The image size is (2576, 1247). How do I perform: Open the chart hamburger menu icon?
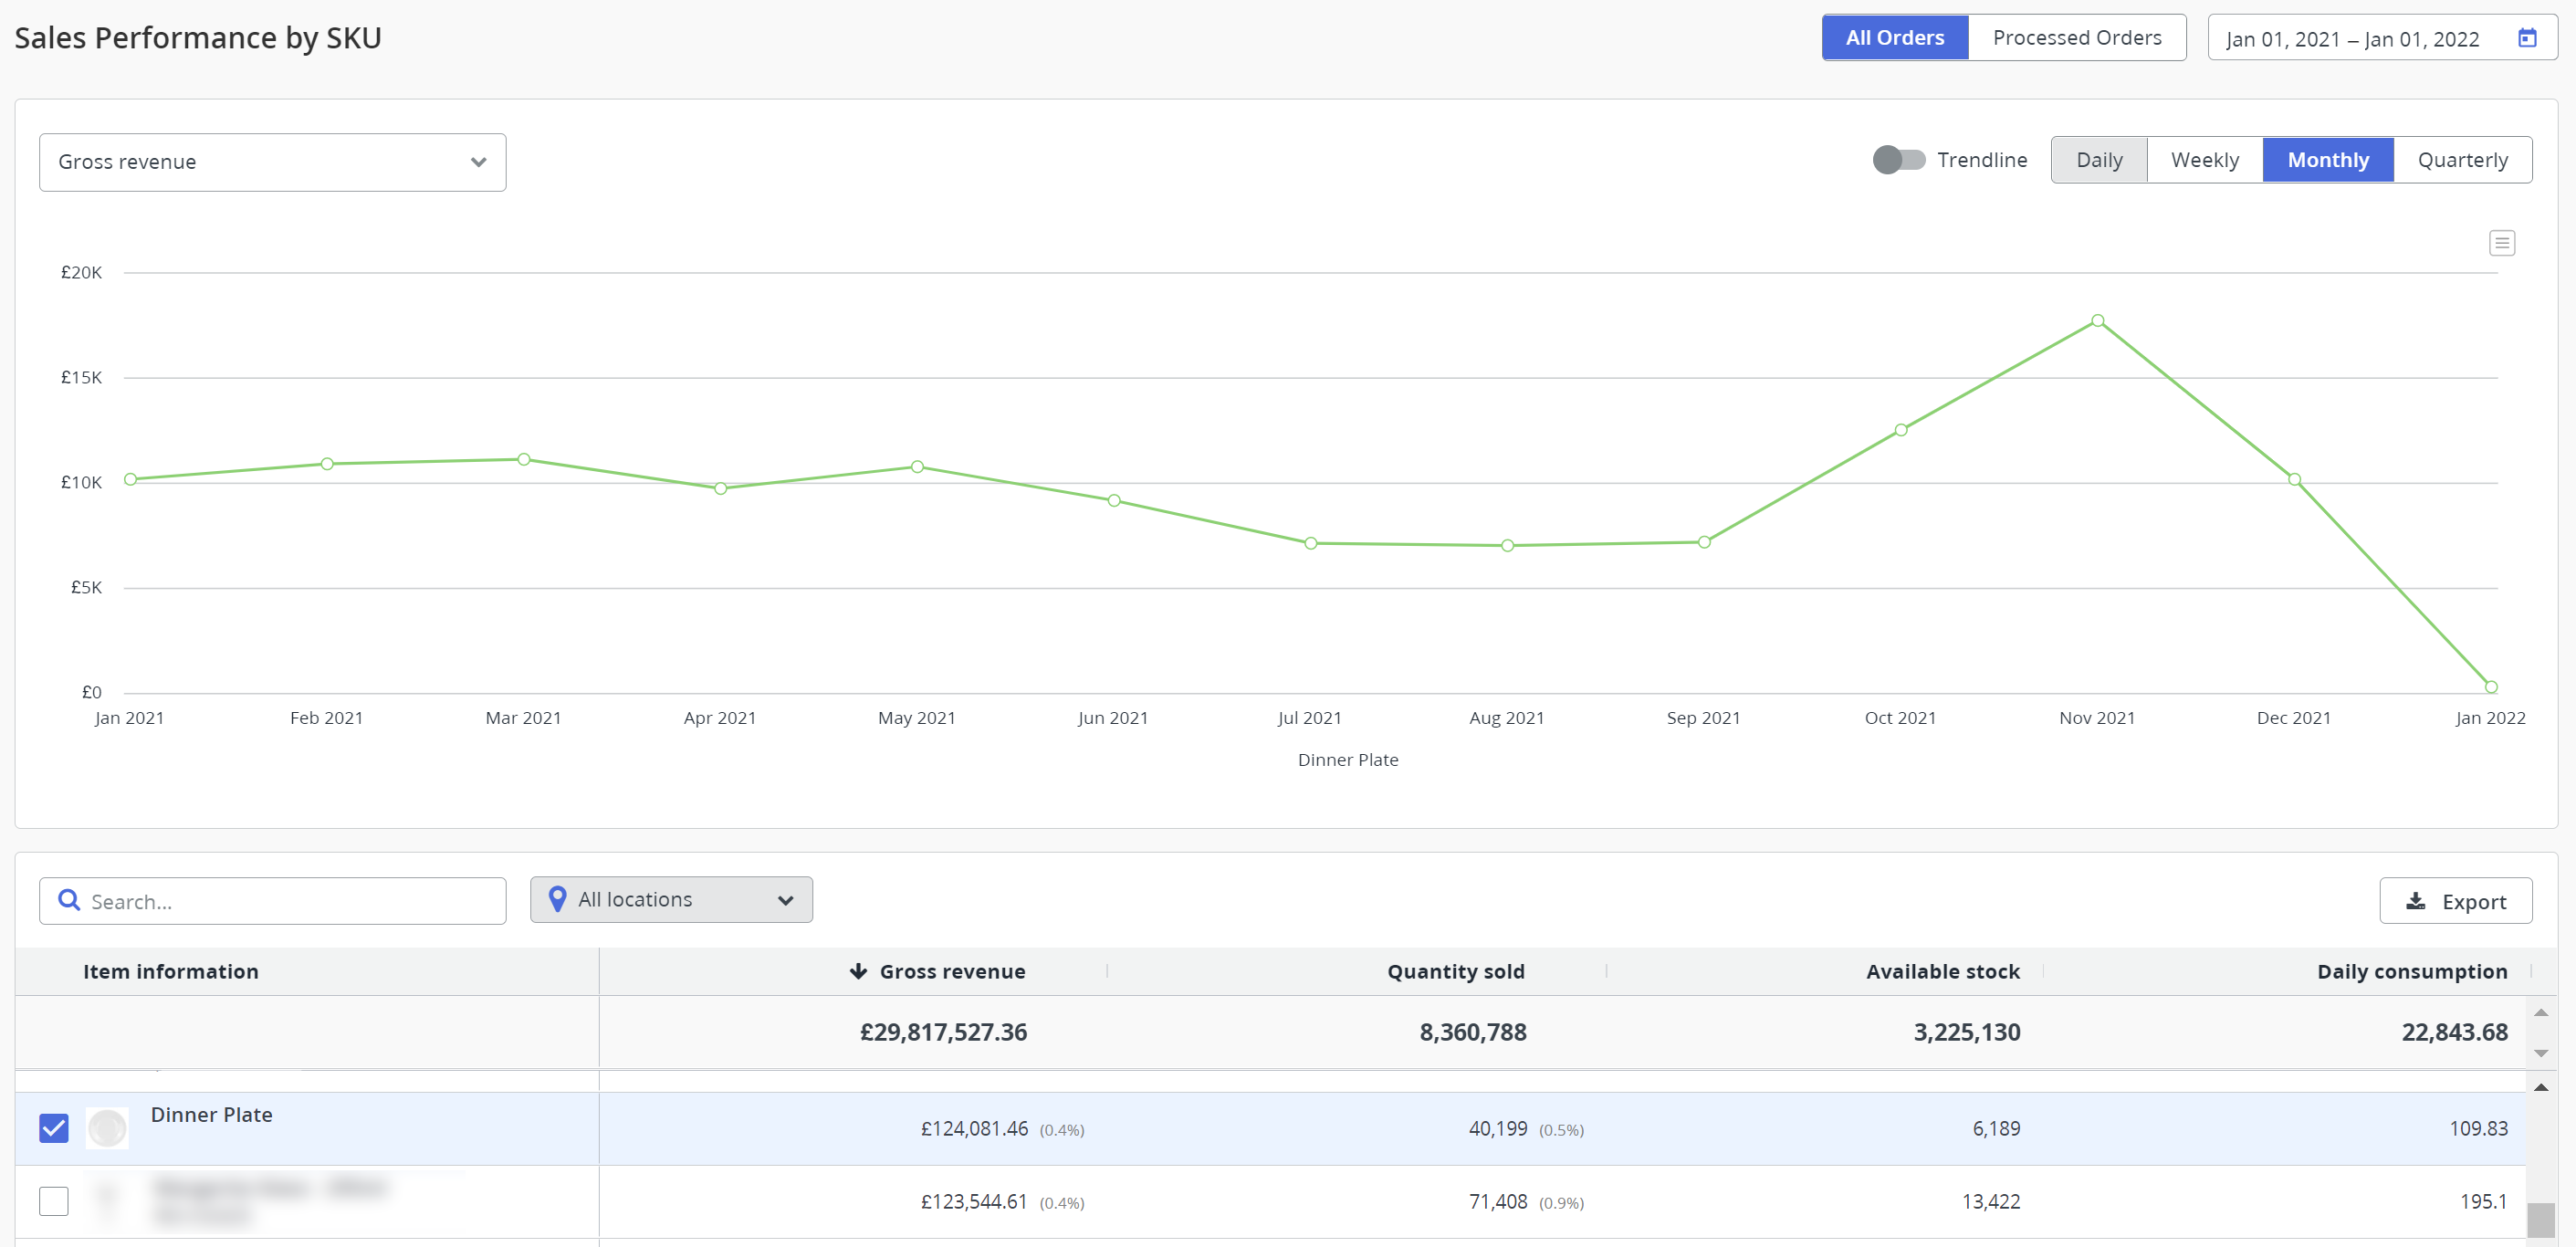2501,243
